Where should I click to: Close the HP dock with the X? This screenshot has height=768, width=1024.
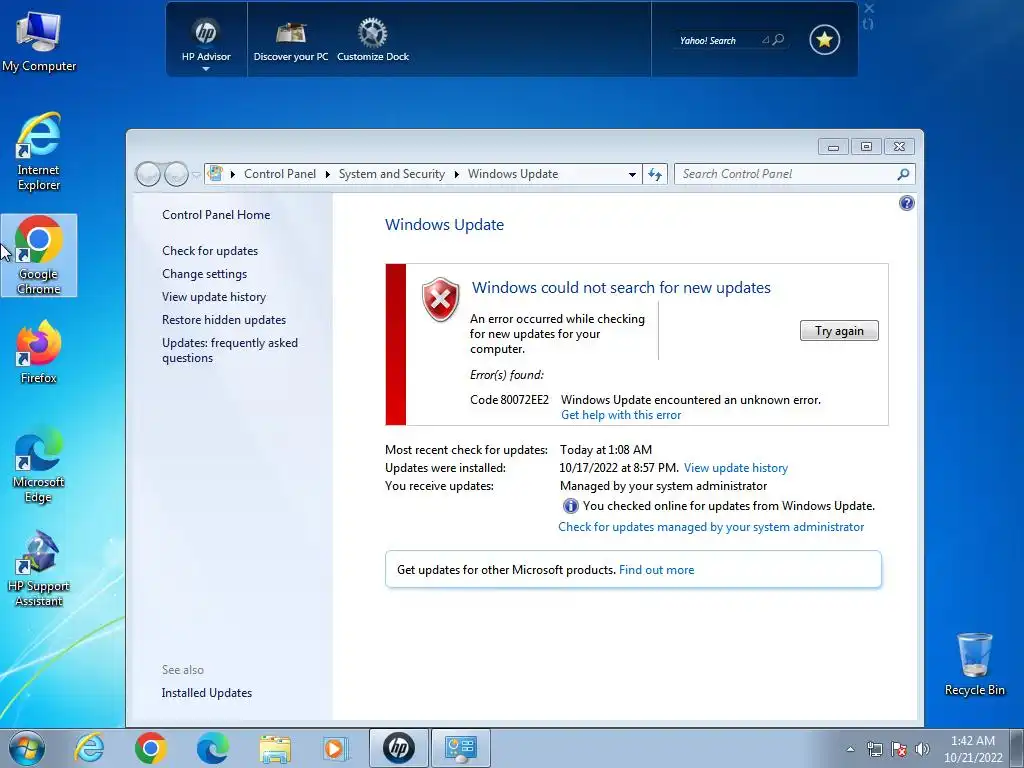(x=869, y=8)
